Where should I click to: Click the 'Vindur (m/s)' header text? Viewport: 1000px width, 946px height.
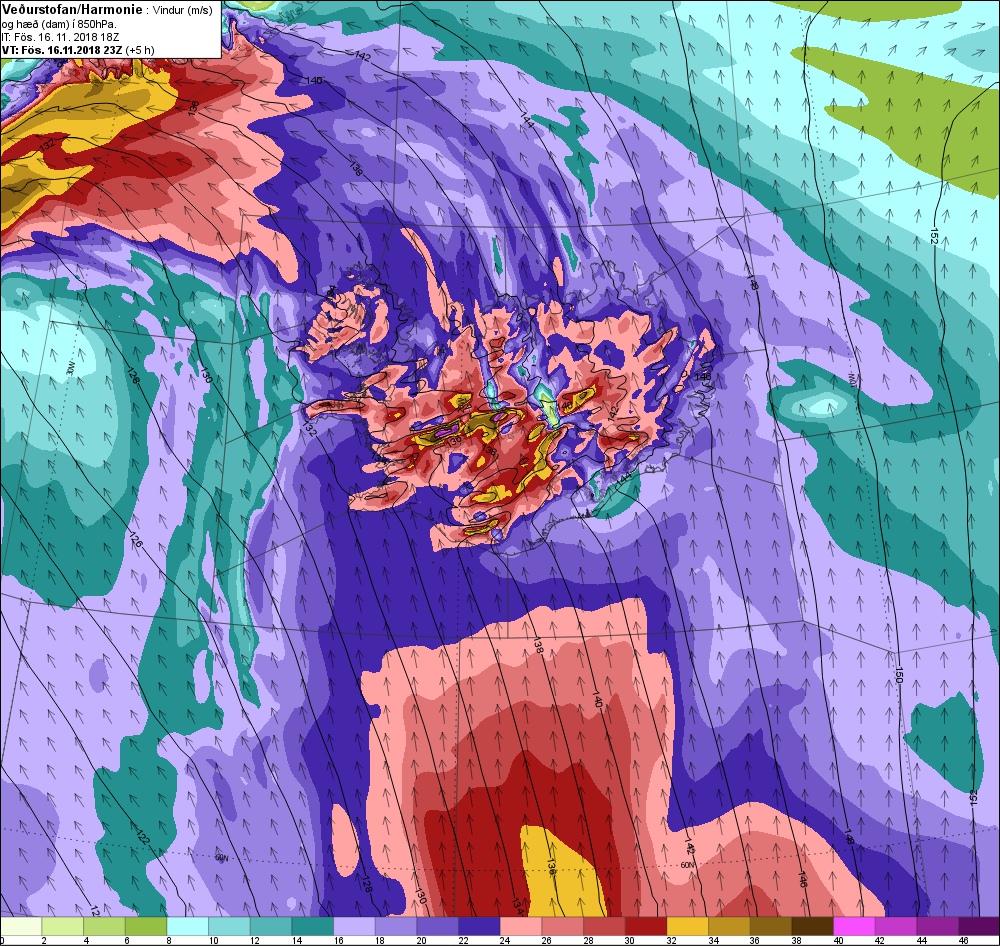pyautogui.click(x=183, y=10)
